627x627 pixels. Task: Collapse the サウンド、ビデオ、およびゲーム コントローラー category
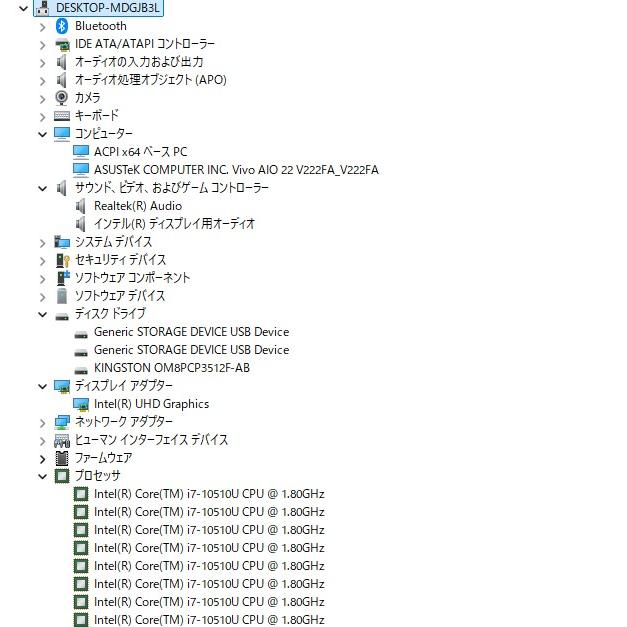coord(42,188)
